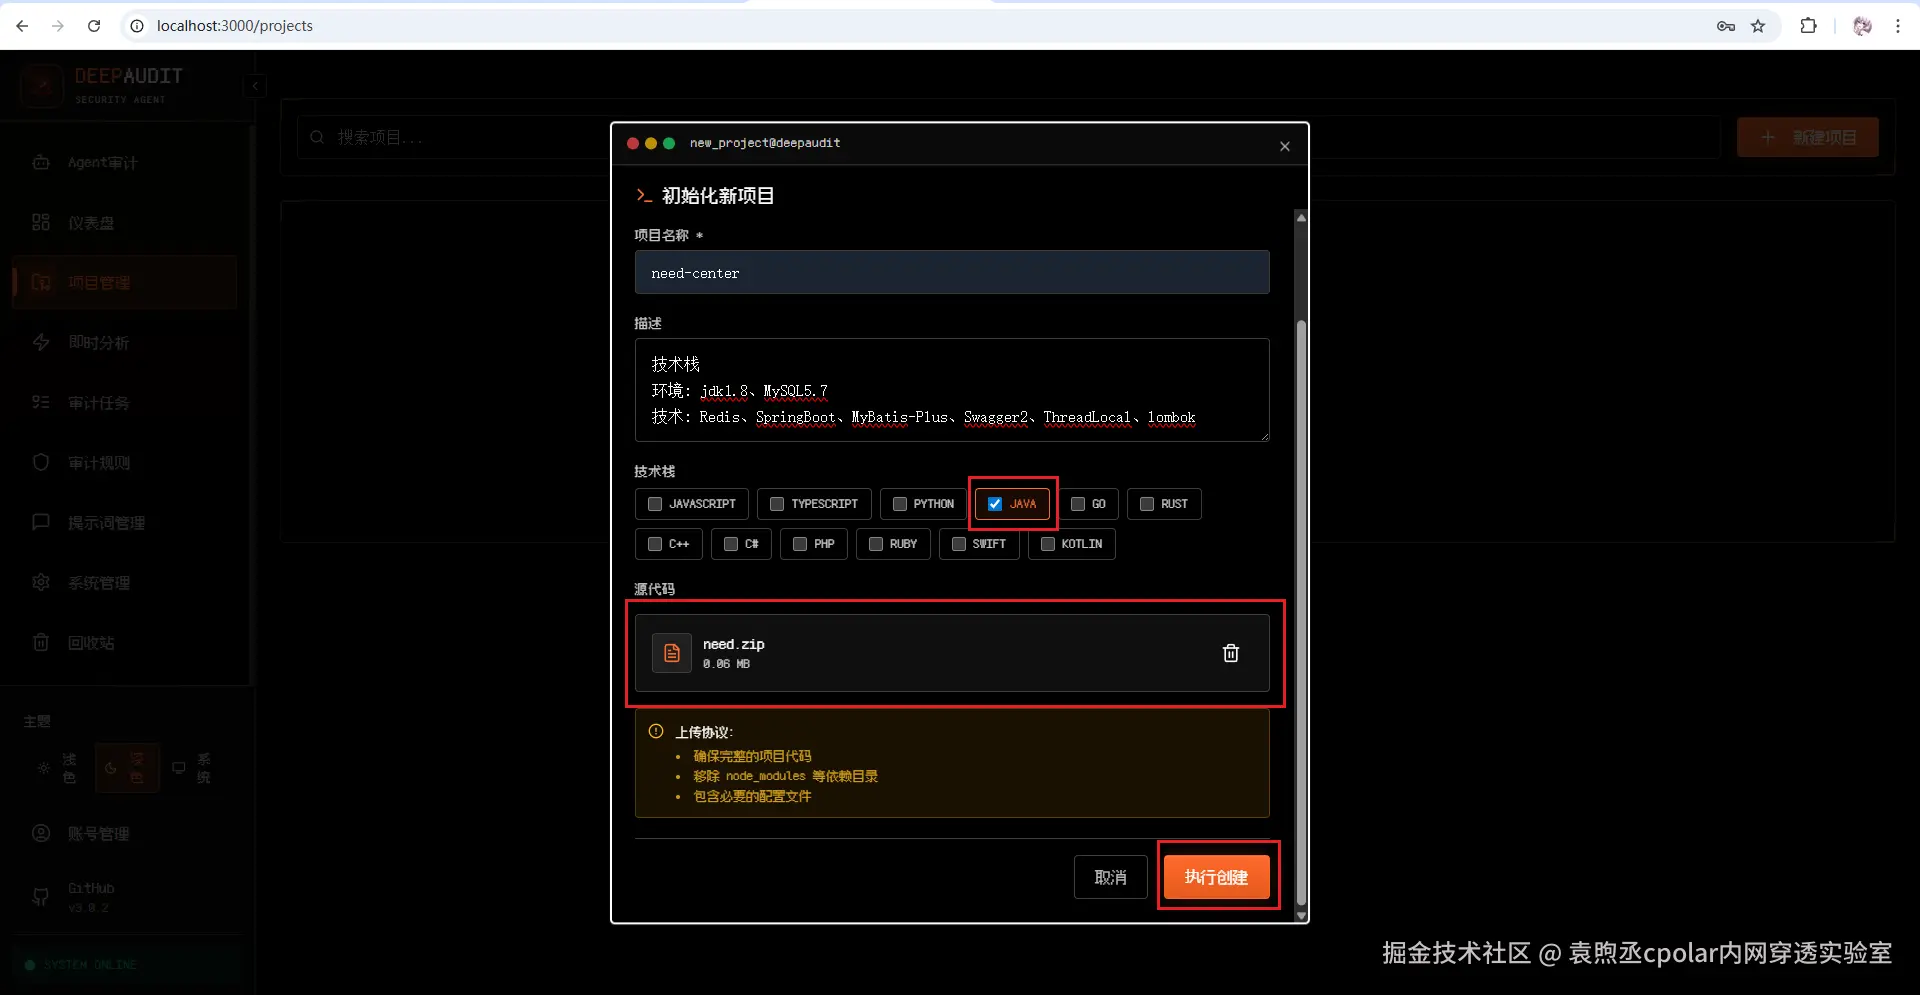Image resolution: width=1920 pixels, height=995 pixels.
Task: Enable the PYTHON tech stack checkbox
Action: [898, 504]
